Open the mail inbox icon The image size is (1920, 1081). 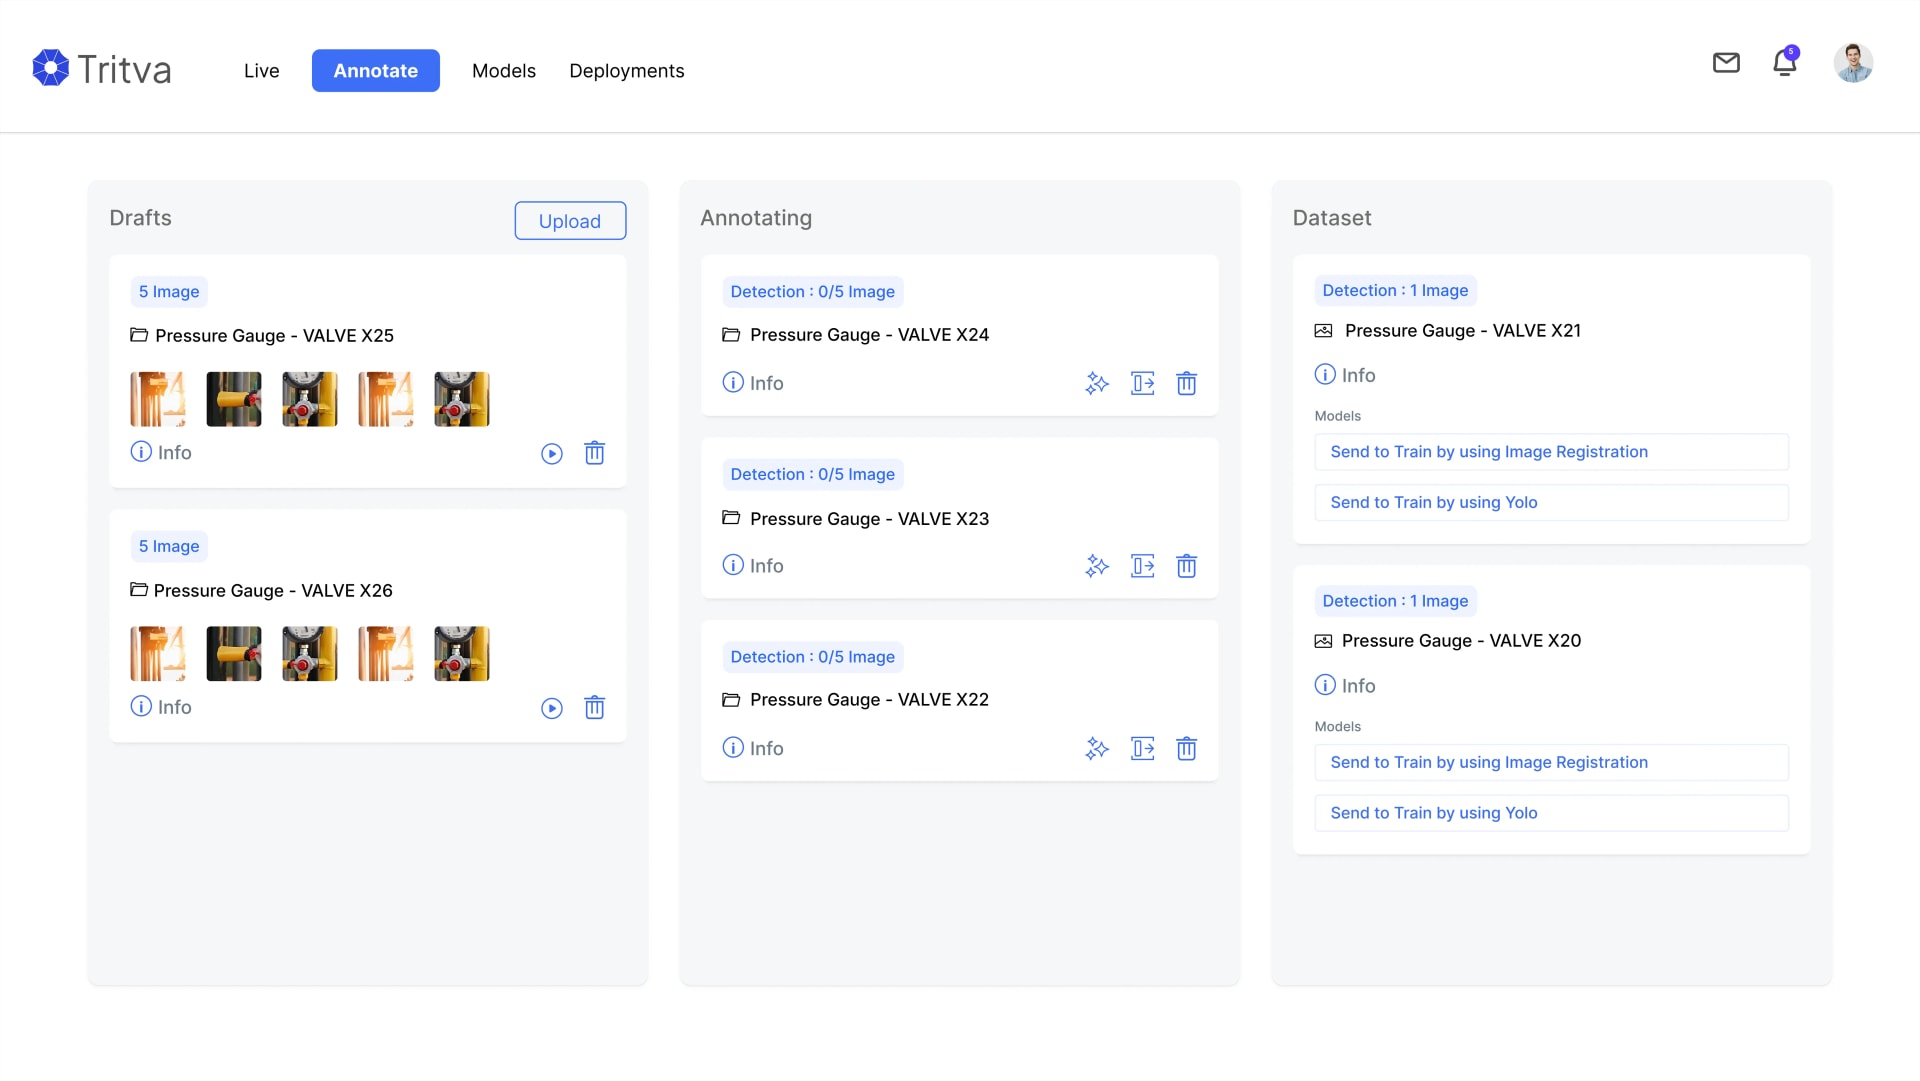pos(1726,63)
